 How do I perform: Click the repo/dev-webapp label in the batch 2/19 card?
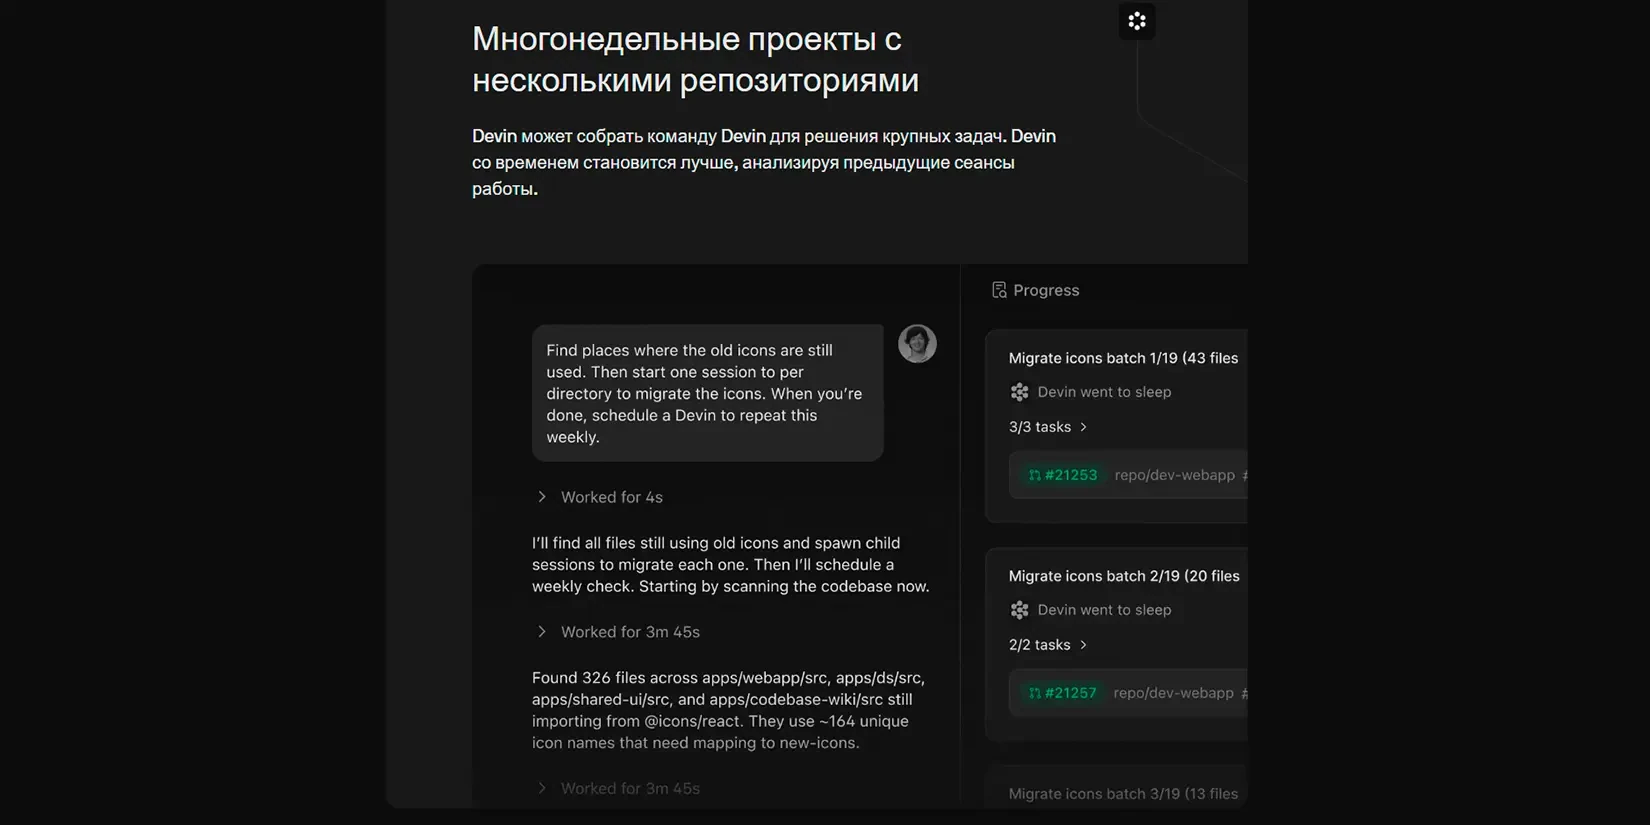point(1174,693)
